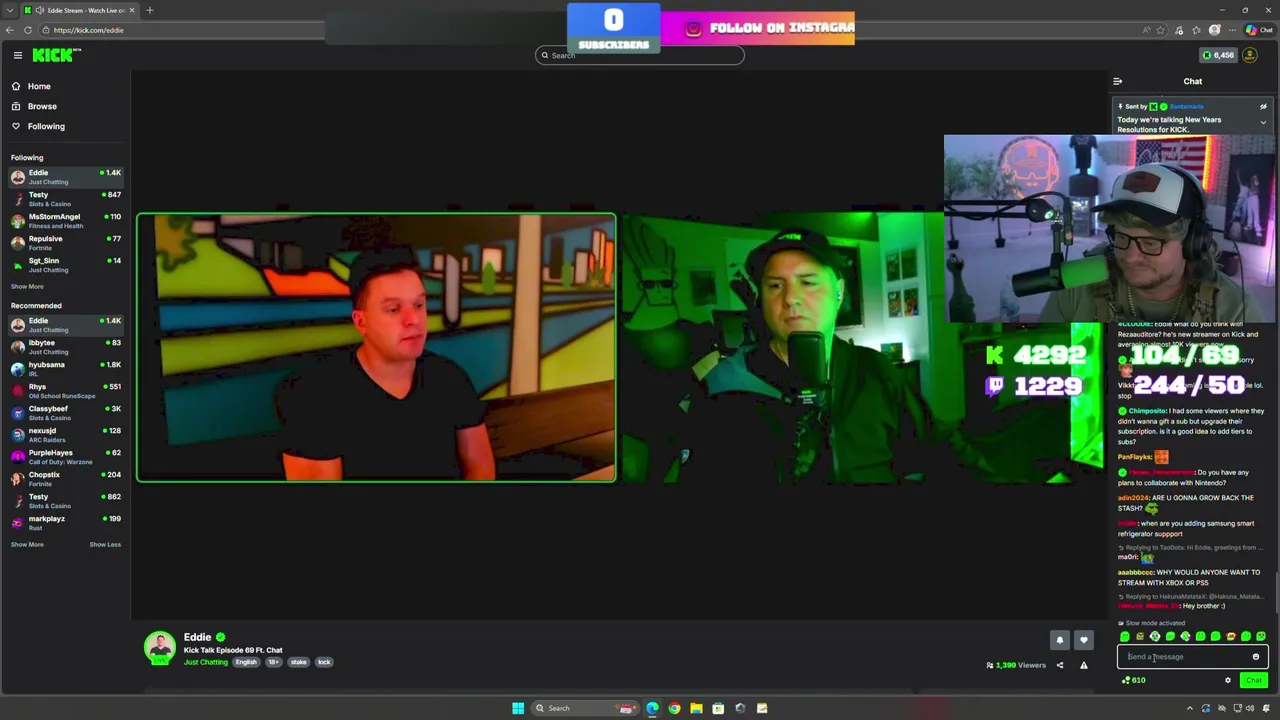The width and height of the screenshot is (1280, 720).
Task: Open MsStormAngel channel in Following
Action: click(x=65, y=221)
